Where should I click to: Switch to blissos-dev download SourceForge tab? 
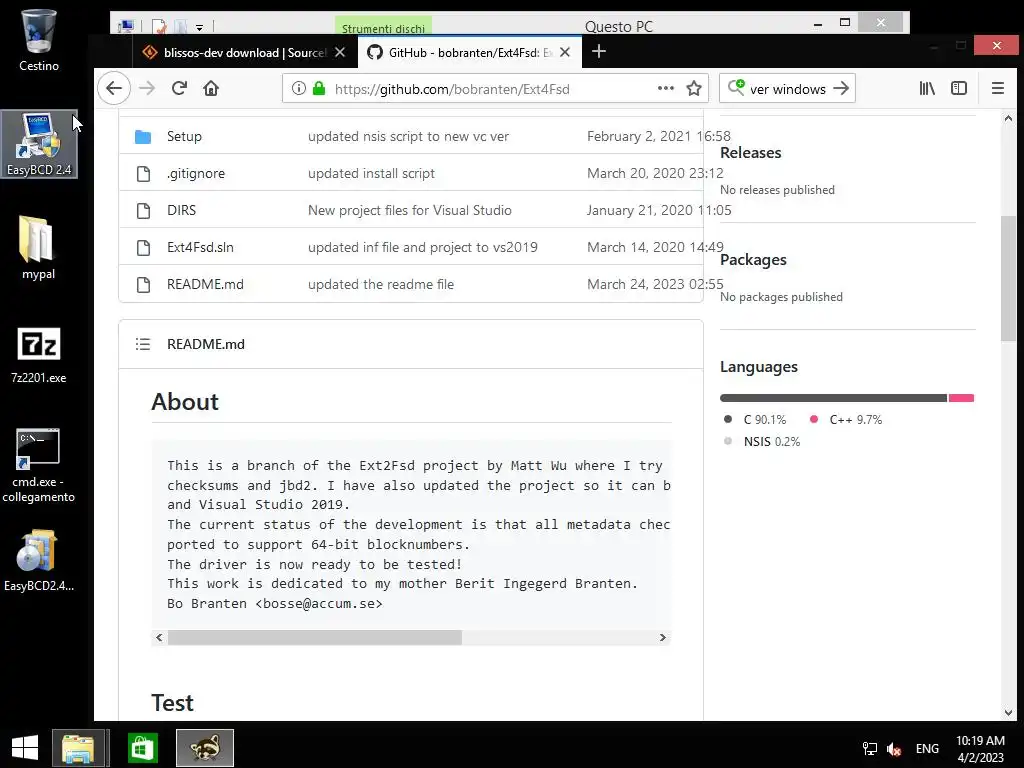246,52
